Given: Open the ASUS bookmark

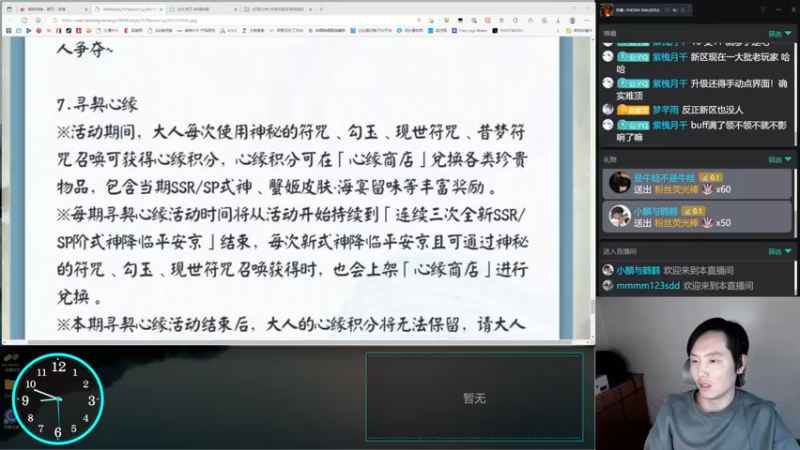Looking at the screenshot, I should pyautogui.click(x=228, y=31).
